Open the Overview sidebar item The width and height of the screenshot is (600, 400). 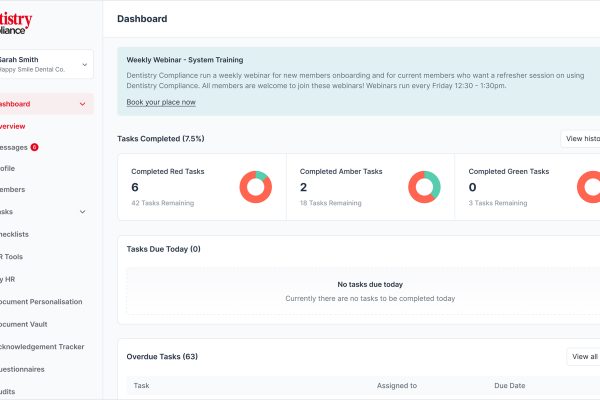tap(12, 126)
